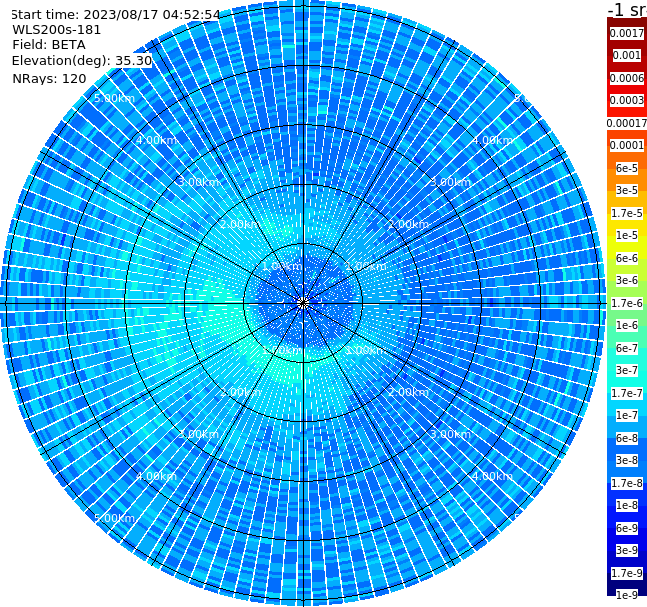Select the 3e-5 colorbar tick label
This screenshot has width=647, height=607.
627,190
